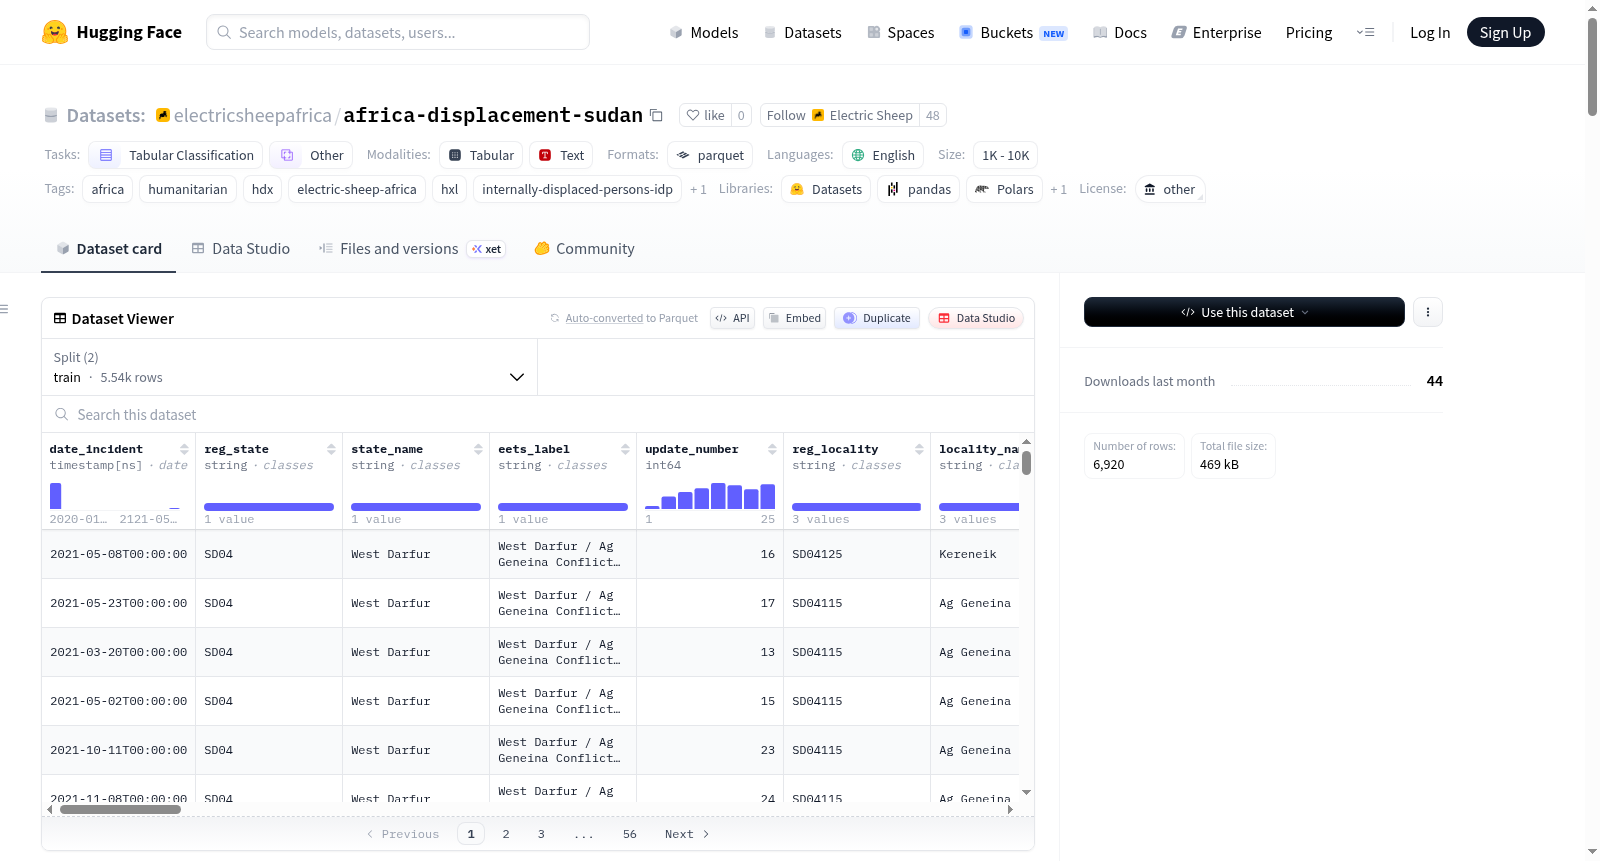The width and height of the screenshot is (1600, 861).
Task: Focus the Search models, datasets, users field
Action: coord(398,32)
